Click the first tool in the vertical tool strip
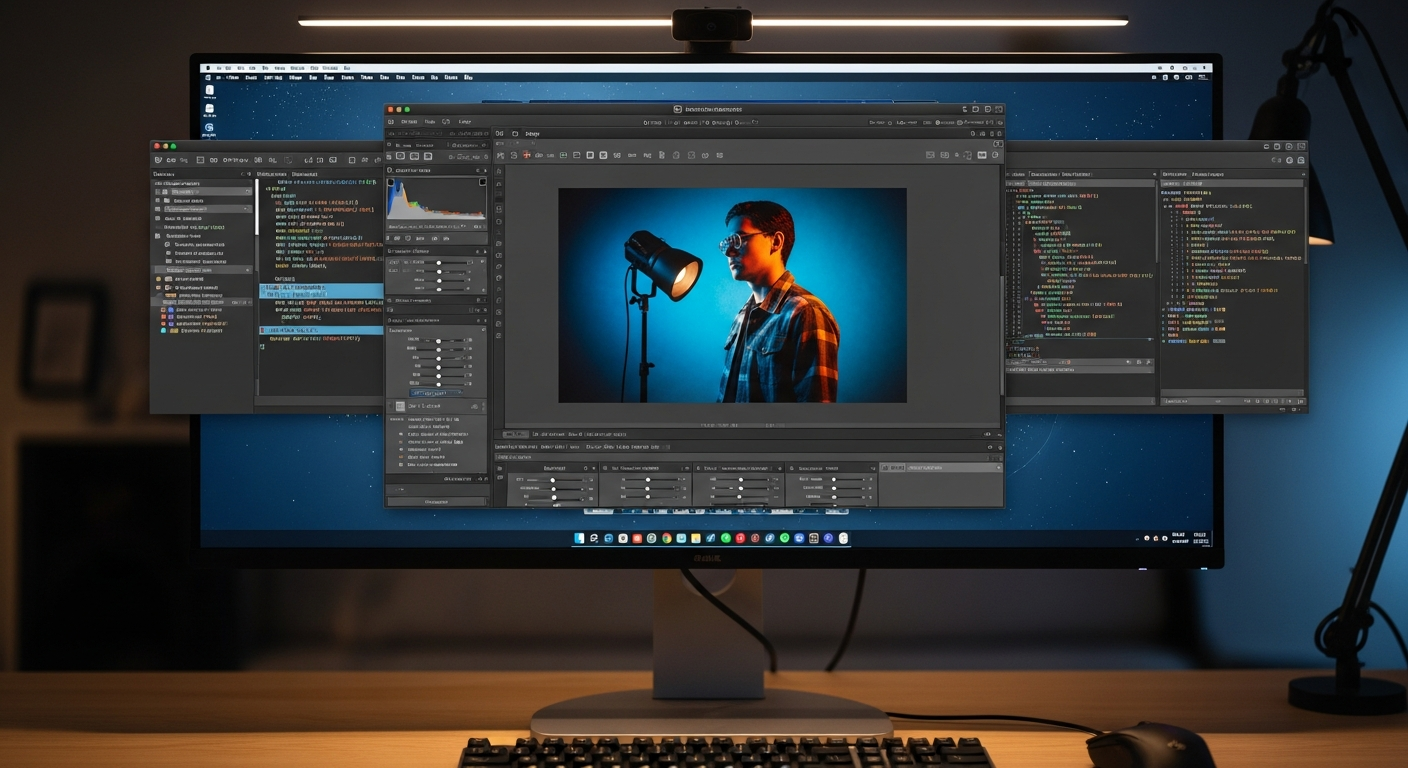 click(x=499, y=171)
